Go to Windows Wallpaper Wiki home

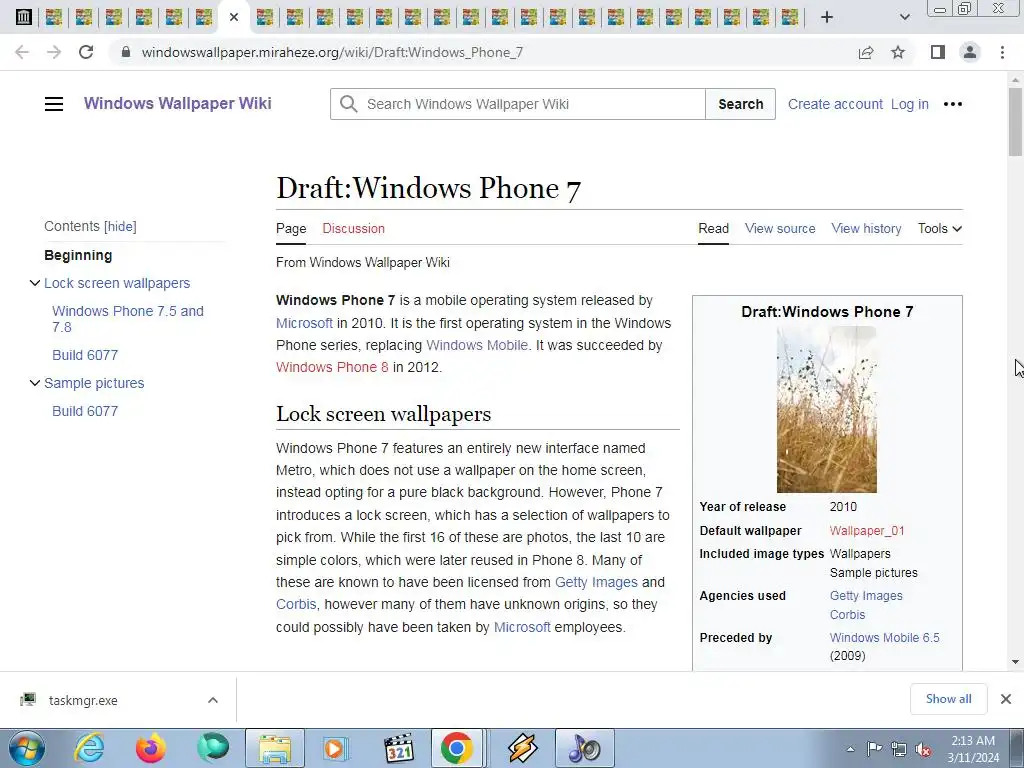(x=178, y=103)
